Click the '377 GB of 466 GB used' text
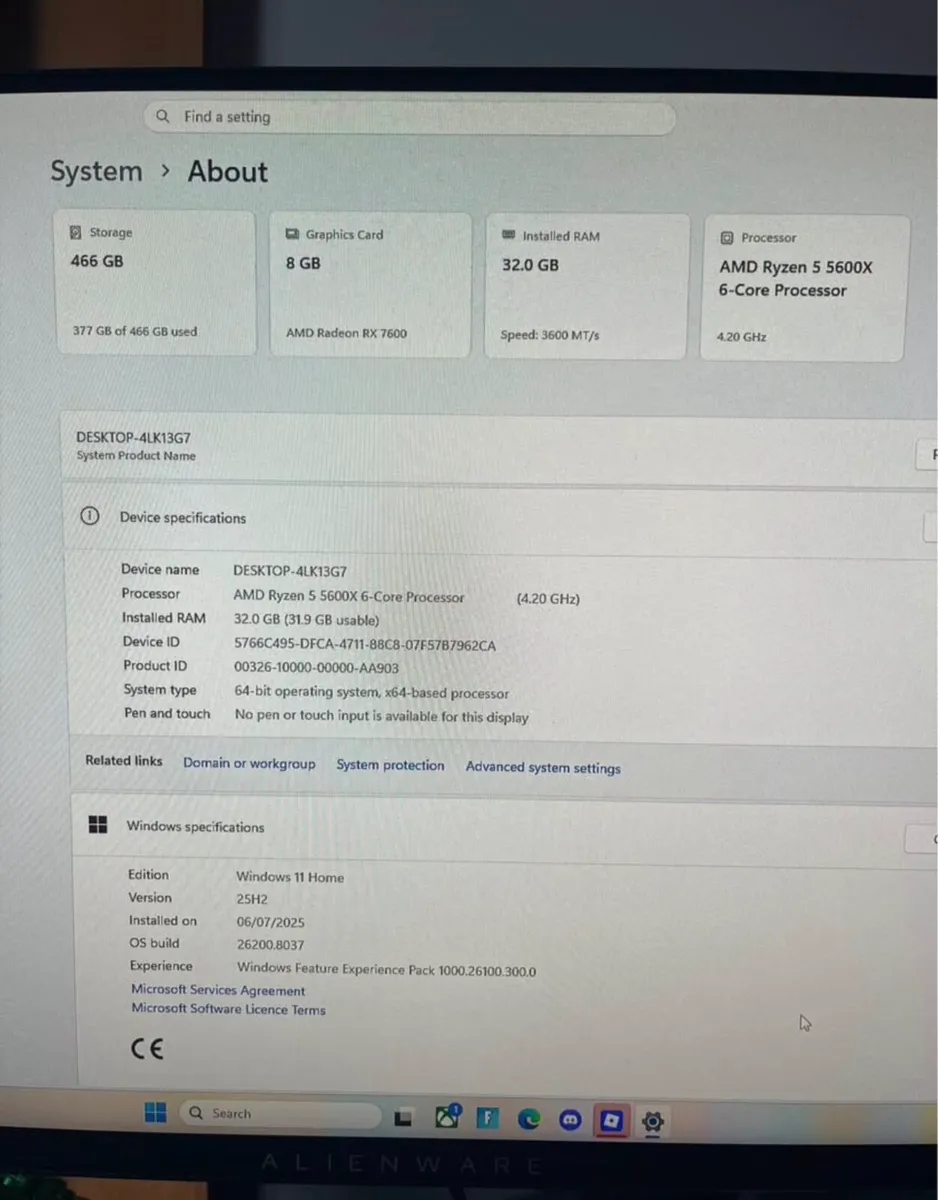The image size is (938, 1200). tap(135, 331)
